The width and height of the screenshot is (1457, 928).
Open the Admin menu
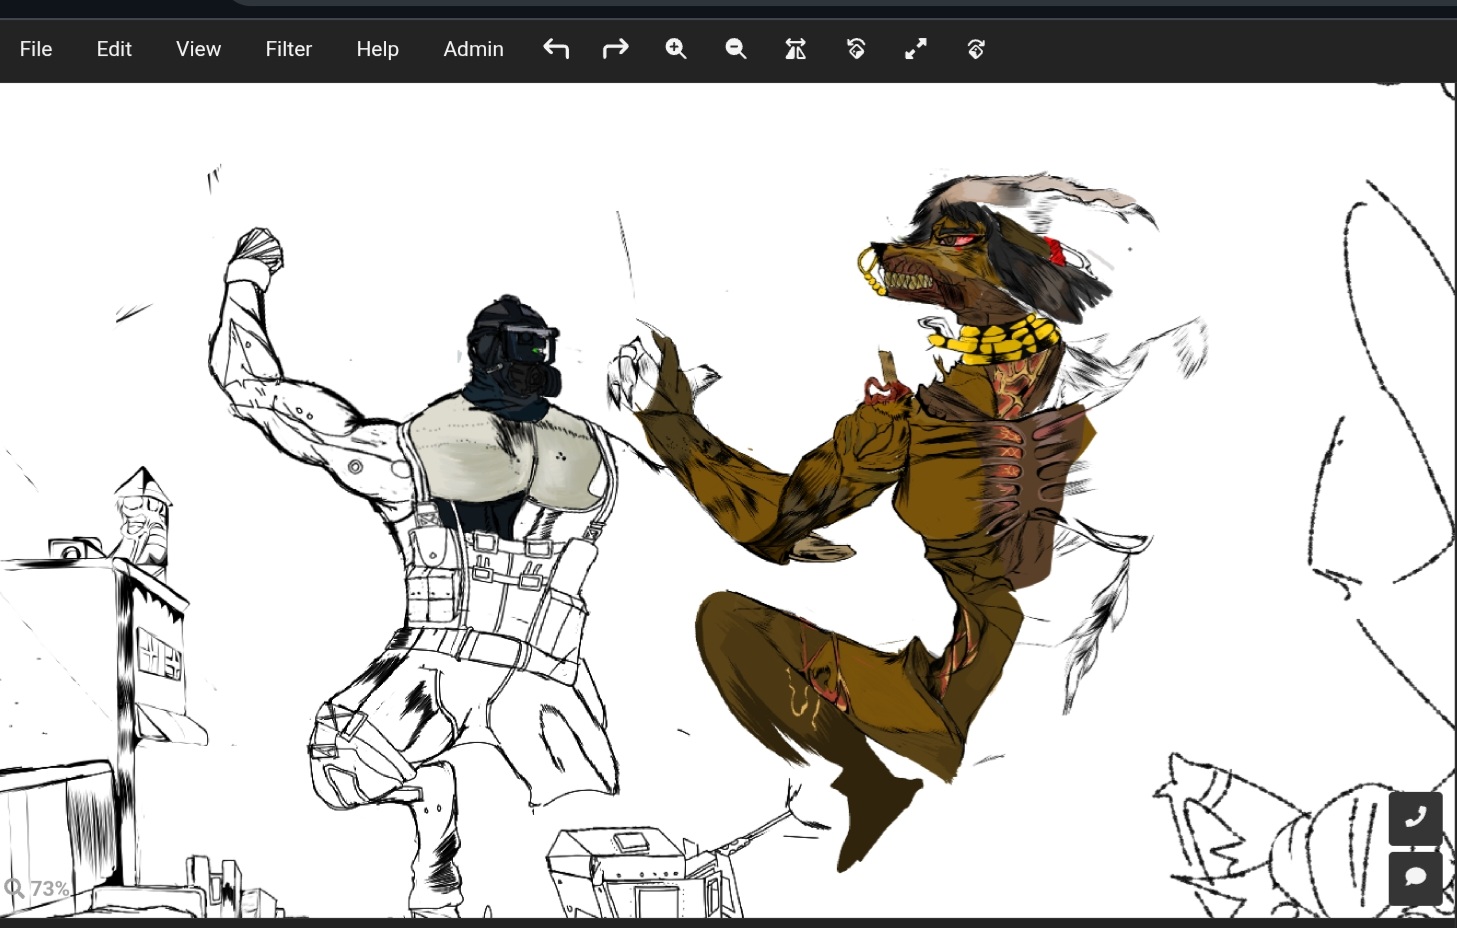pyautogui.click(x=473, y=49)
